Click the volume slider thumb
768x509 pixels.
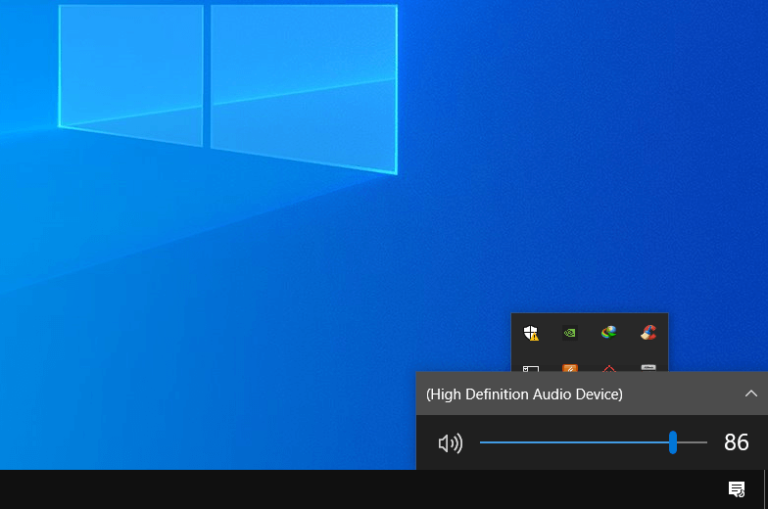673,442
